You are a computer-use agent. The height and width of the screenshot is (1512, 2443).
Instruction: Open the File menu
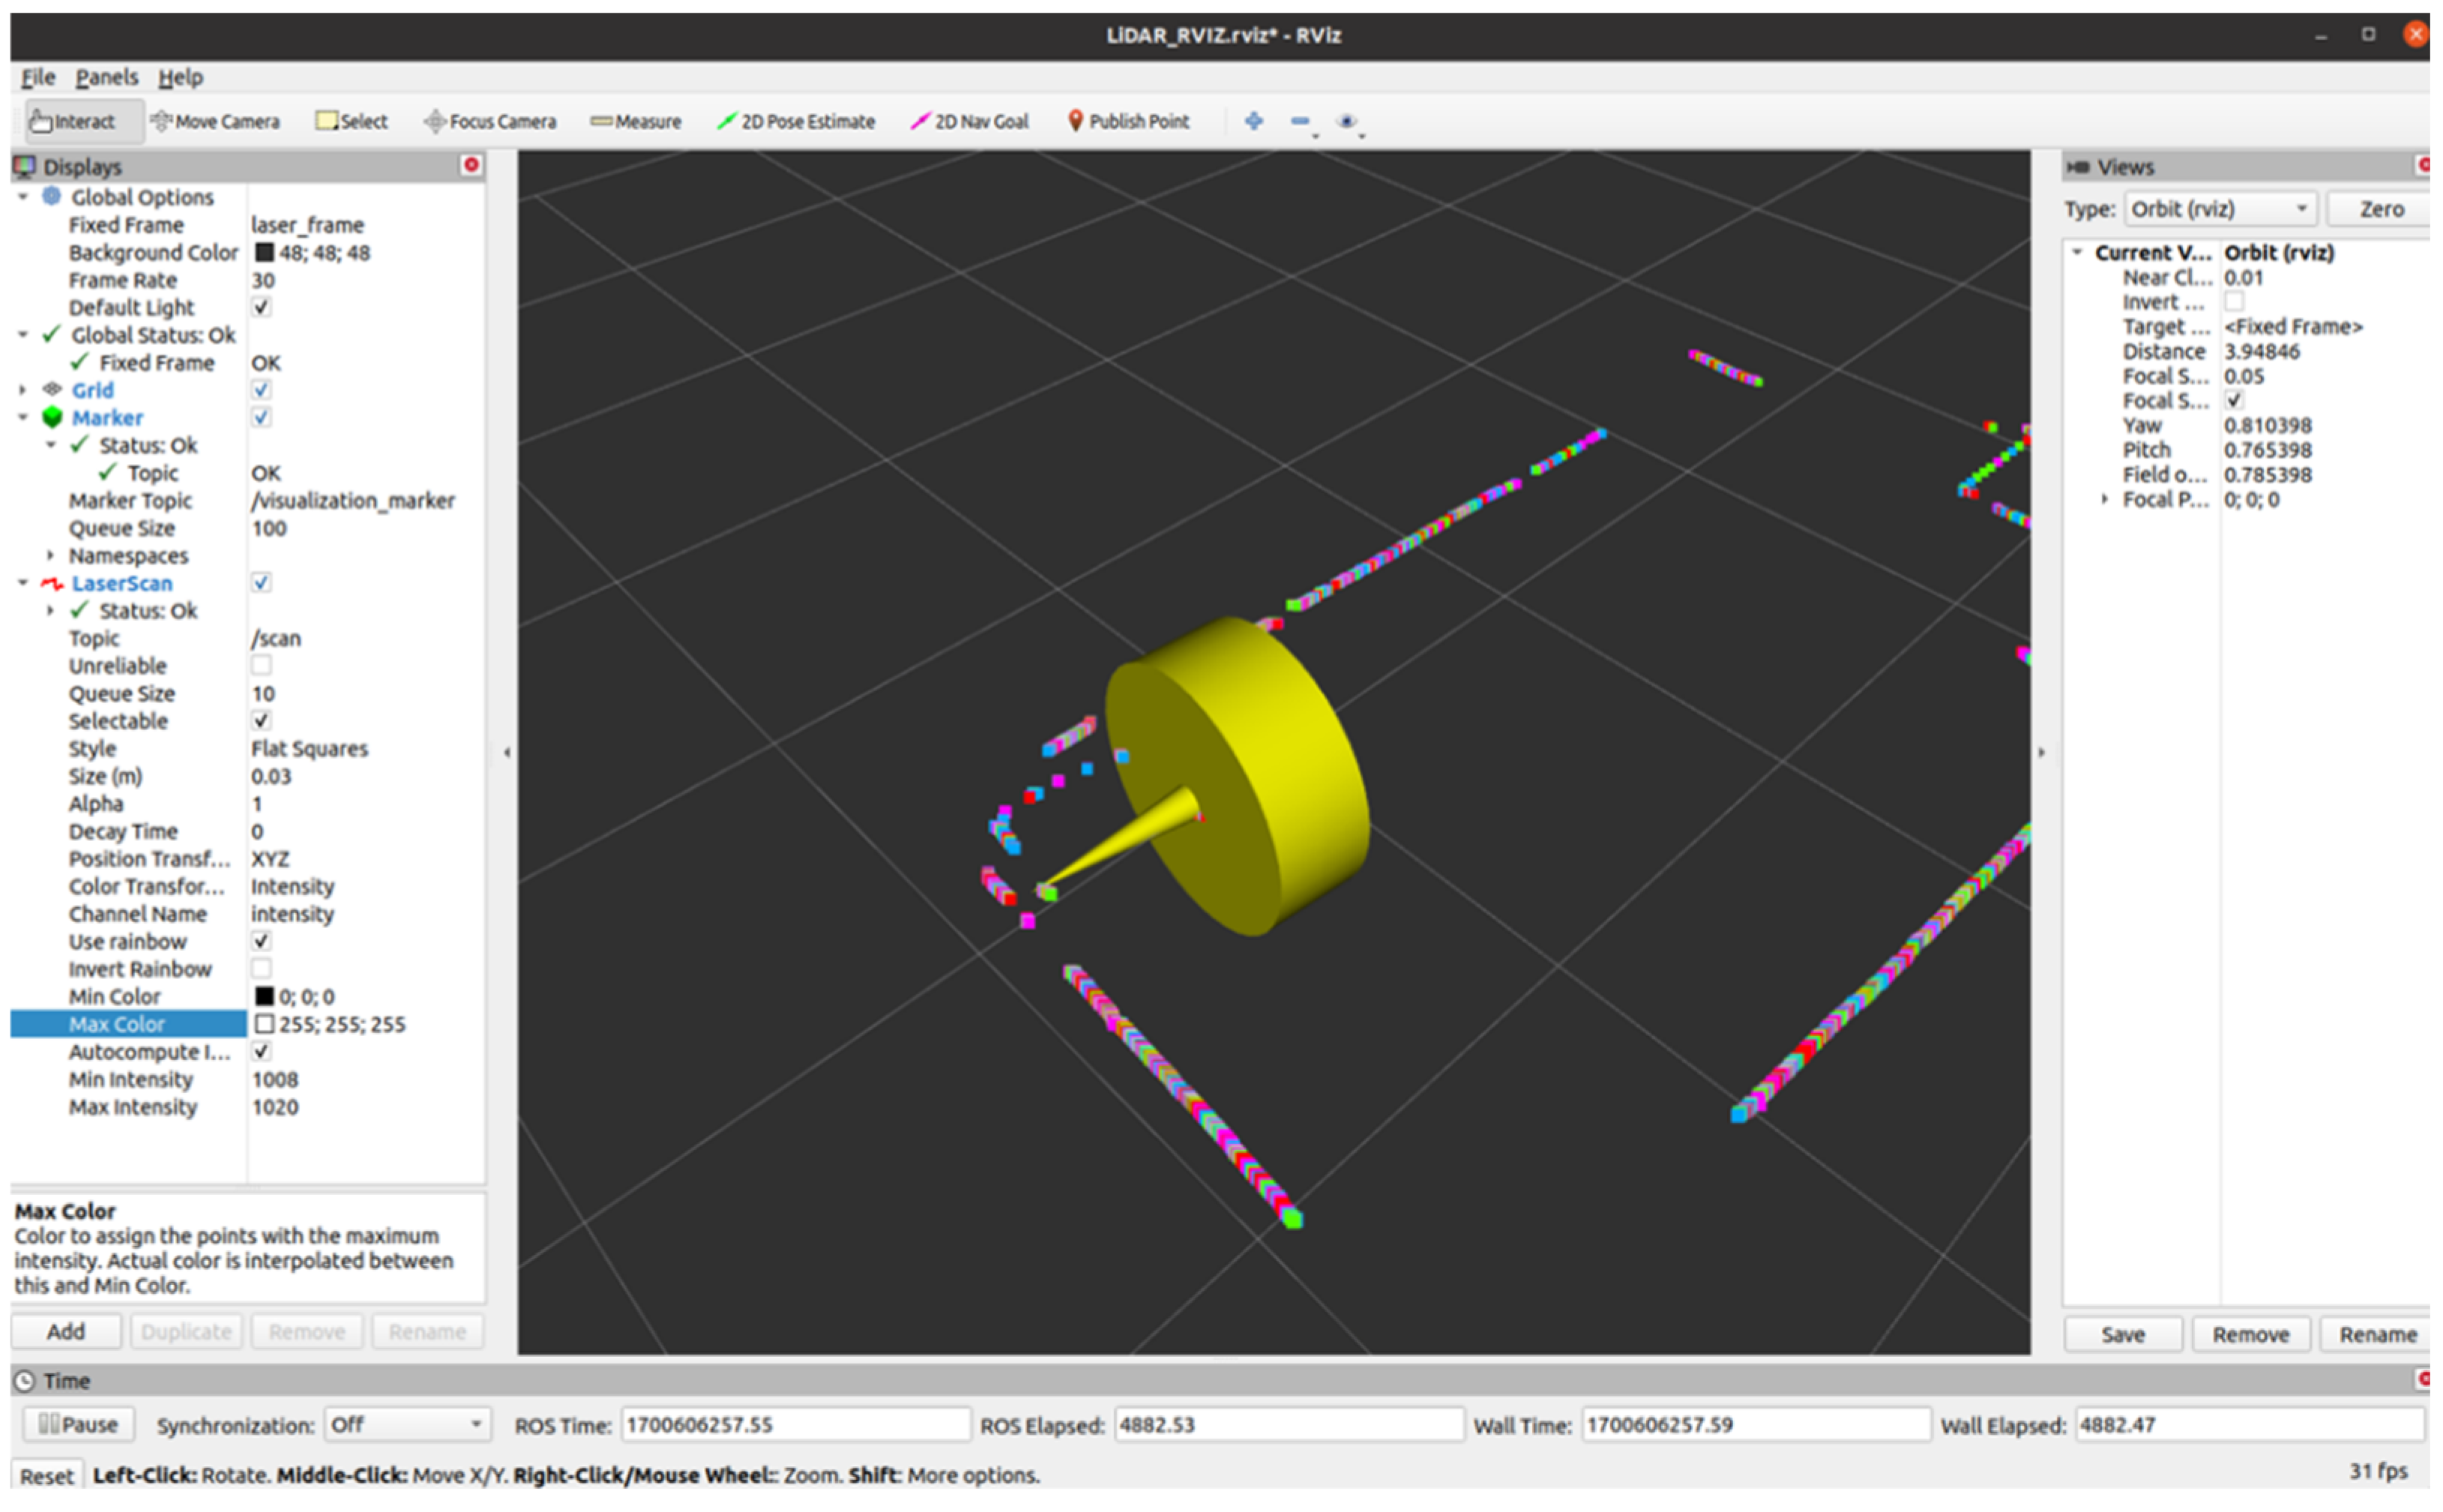(x=38, y=77)
